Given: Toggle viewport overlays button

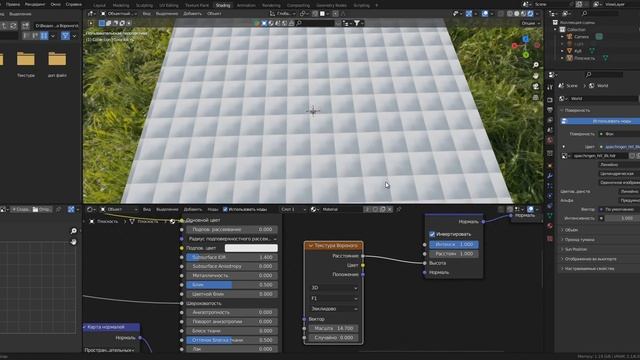Looking at the screenshot, I should [485, 13].
